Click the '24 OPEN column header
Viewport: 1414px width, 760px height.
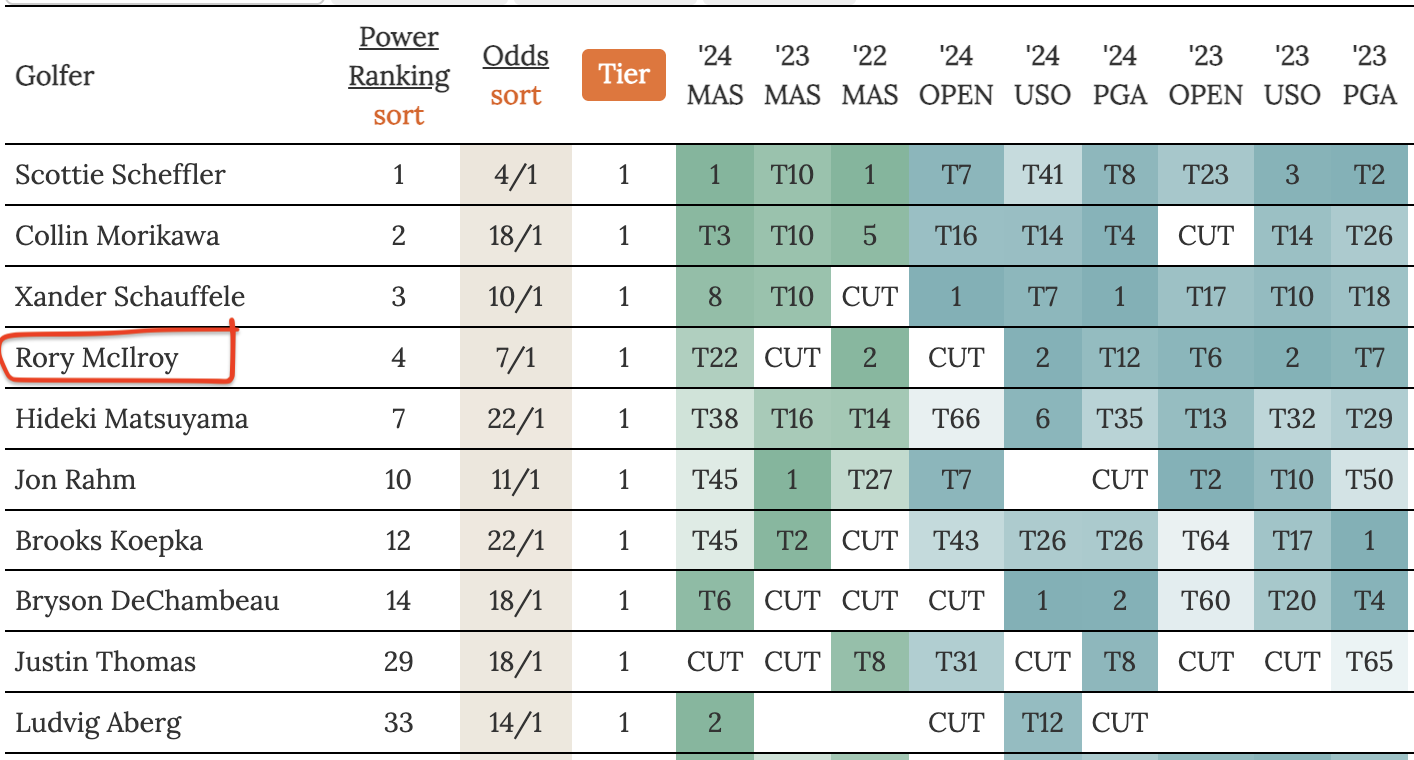[956, 75]
